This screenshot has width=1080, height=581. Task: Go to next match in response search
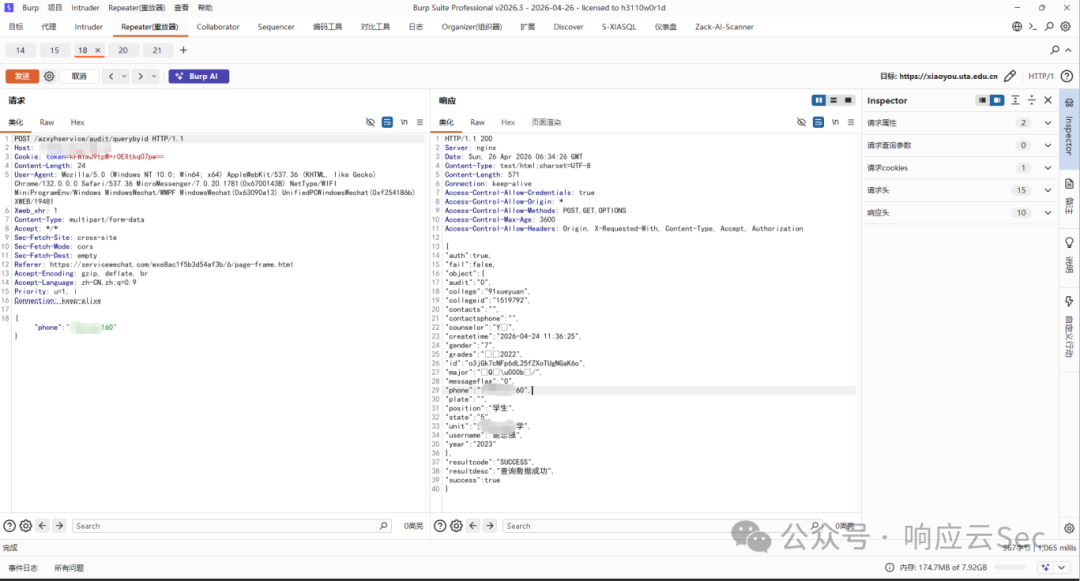[x=490, y=526]
